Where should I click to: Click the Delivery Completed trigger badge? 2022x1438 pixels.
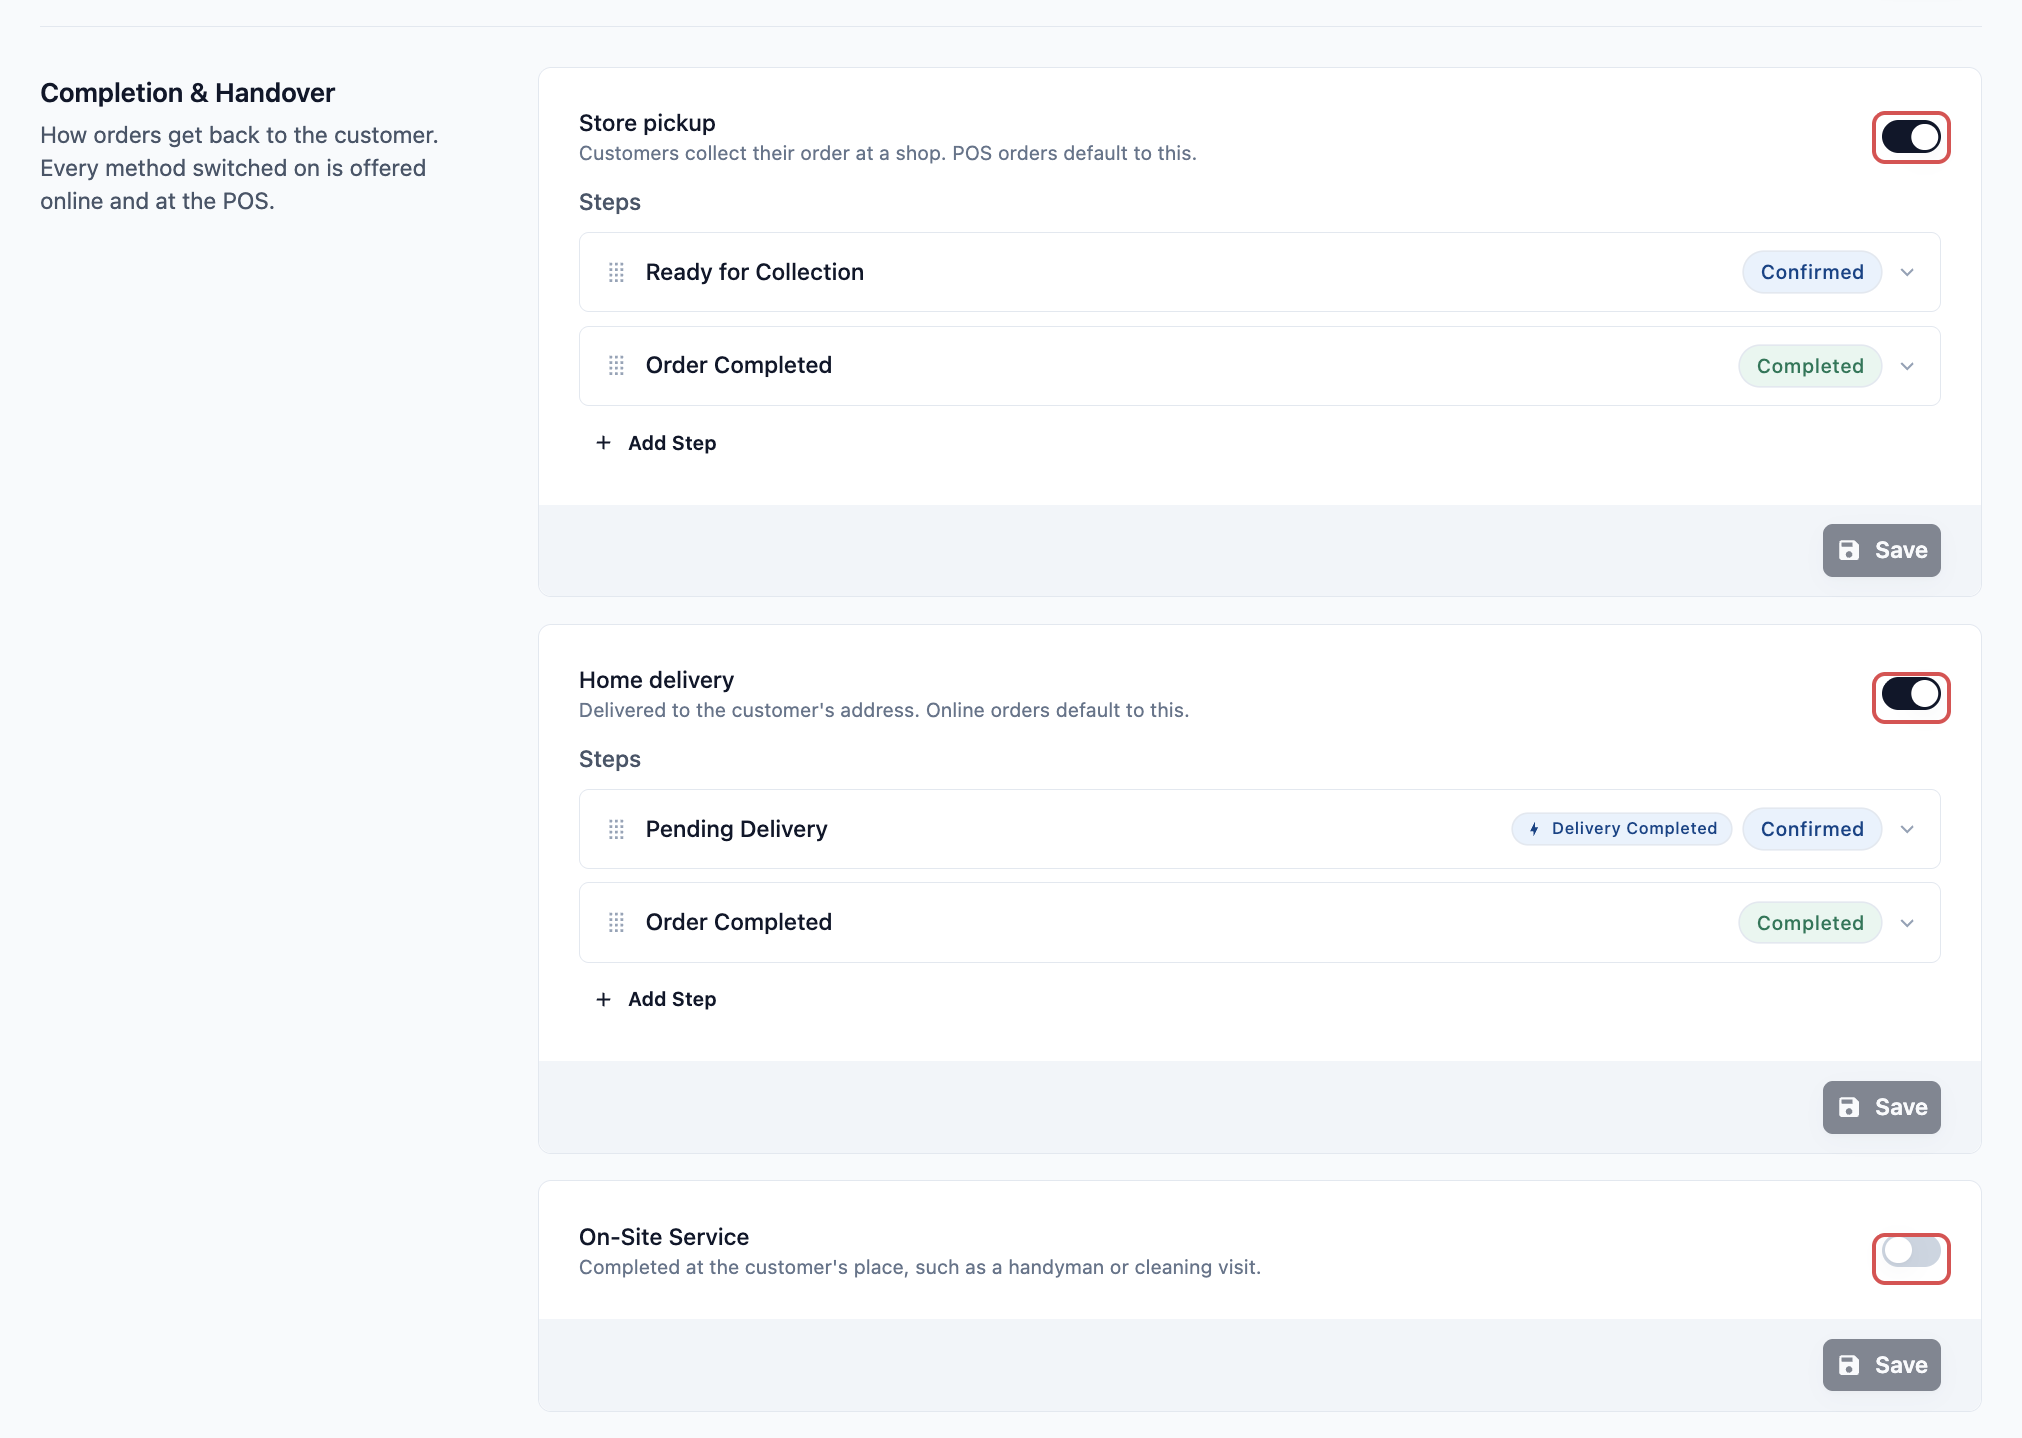[x=1621, y=829]
